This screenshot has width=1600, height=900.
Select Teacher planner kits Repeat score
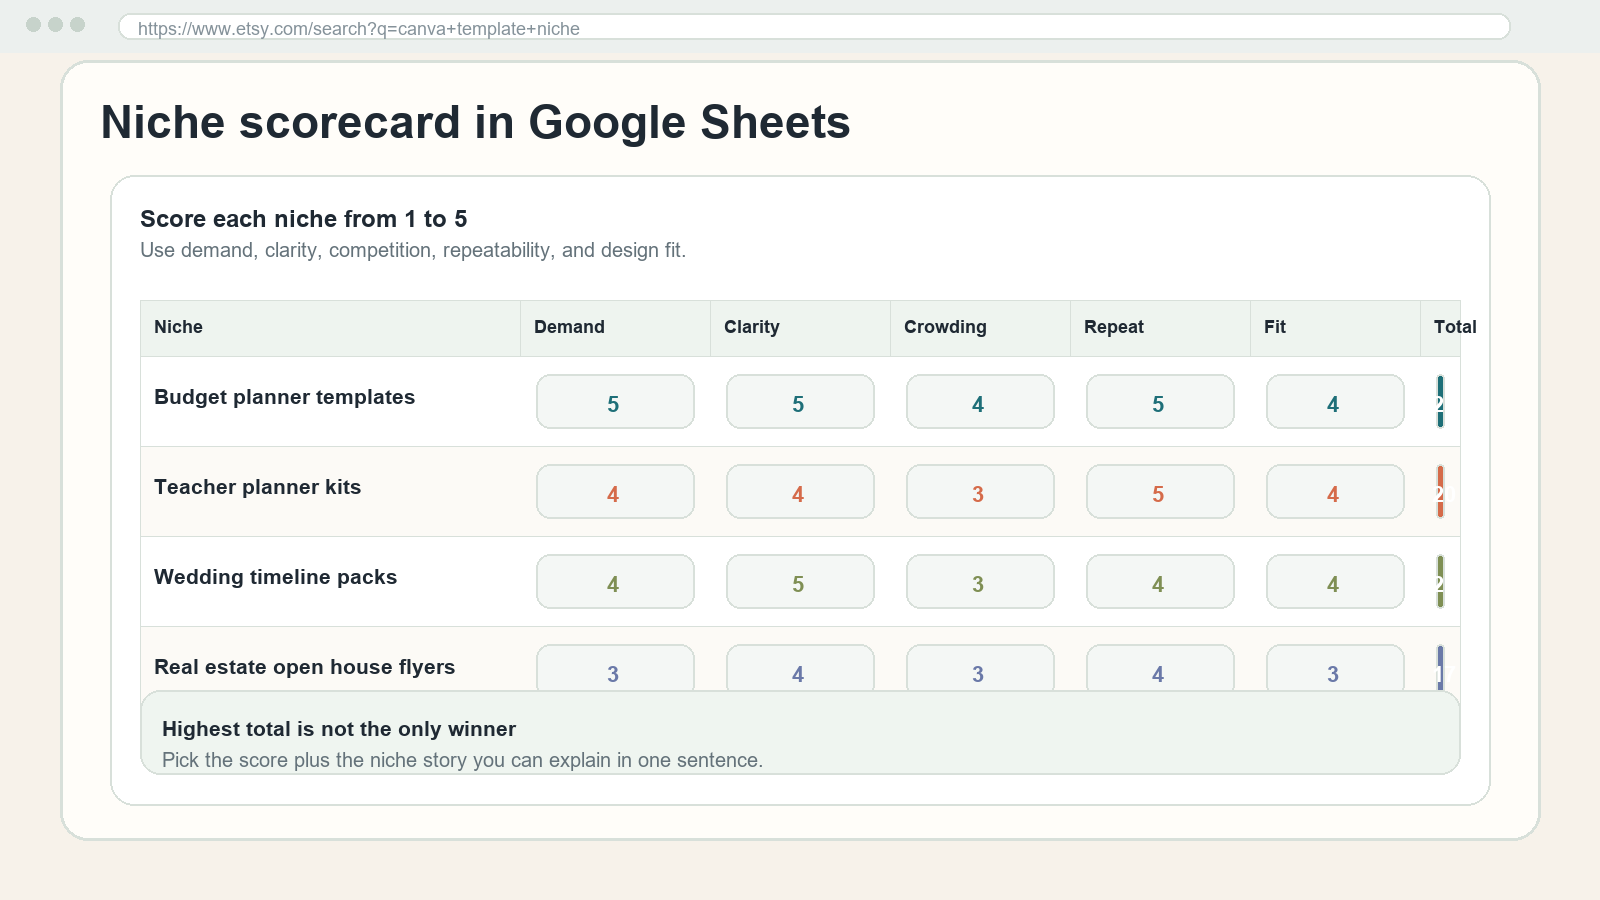(1160, 492)
